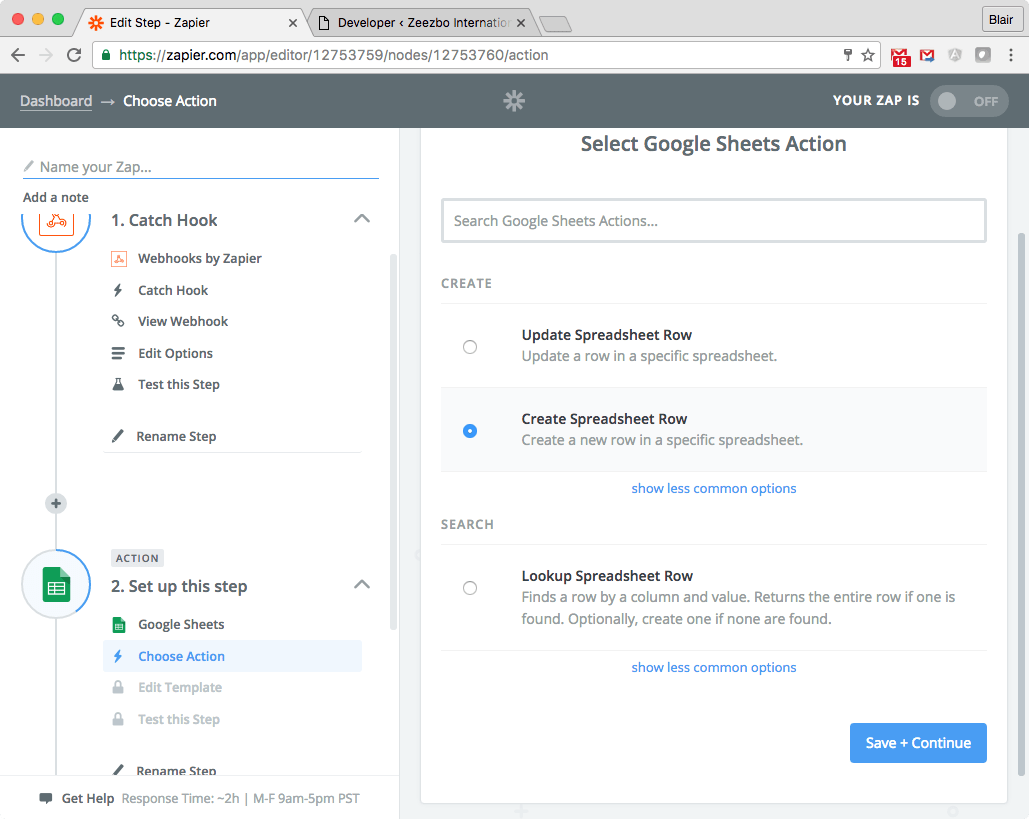Image resolution: width=1029 pixels, height=819 pixels.
Task: Click Save + Continue button
Action: point(918,743)
